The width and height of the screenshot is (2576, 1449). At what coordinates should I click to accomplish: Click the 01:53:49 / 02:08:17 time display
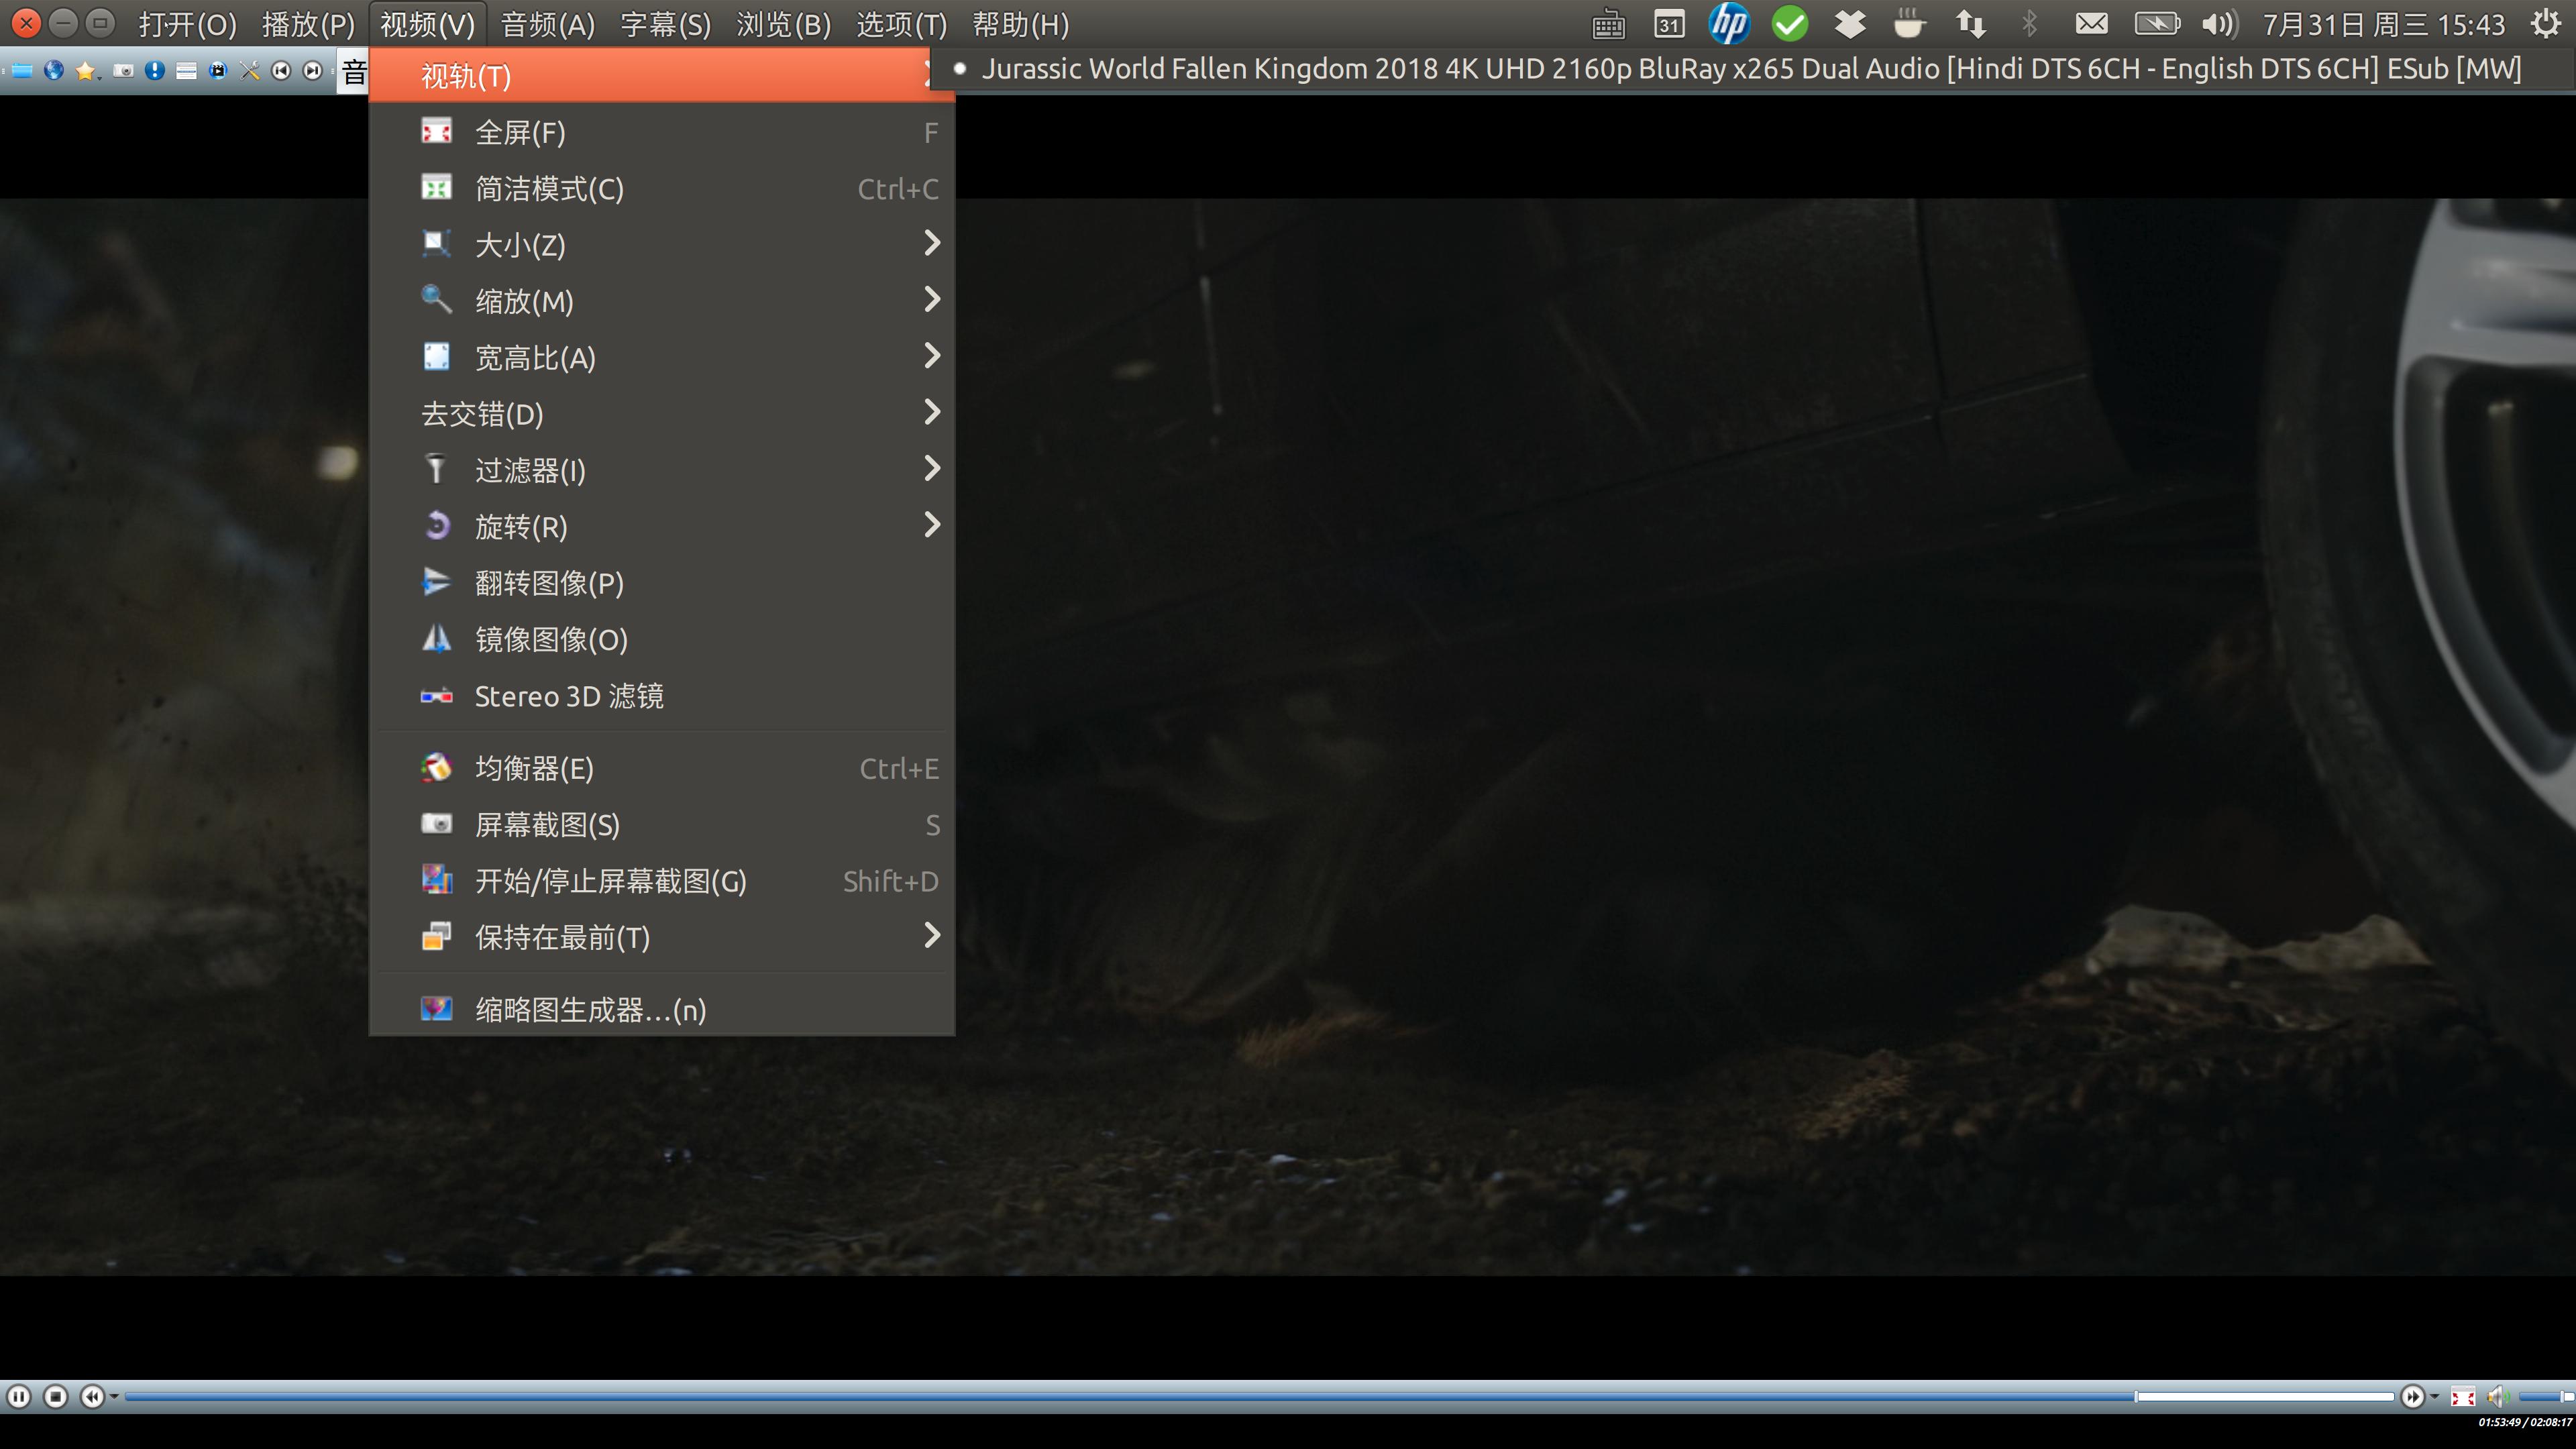(2525, 1422)
